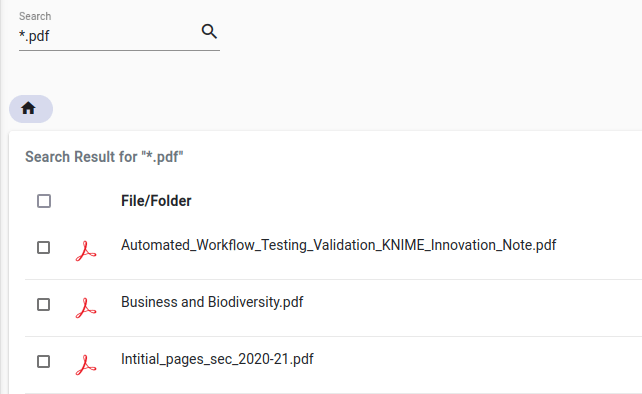Check the Automated_Workflow_Testing_Validation file checkbox

point(43,247)
